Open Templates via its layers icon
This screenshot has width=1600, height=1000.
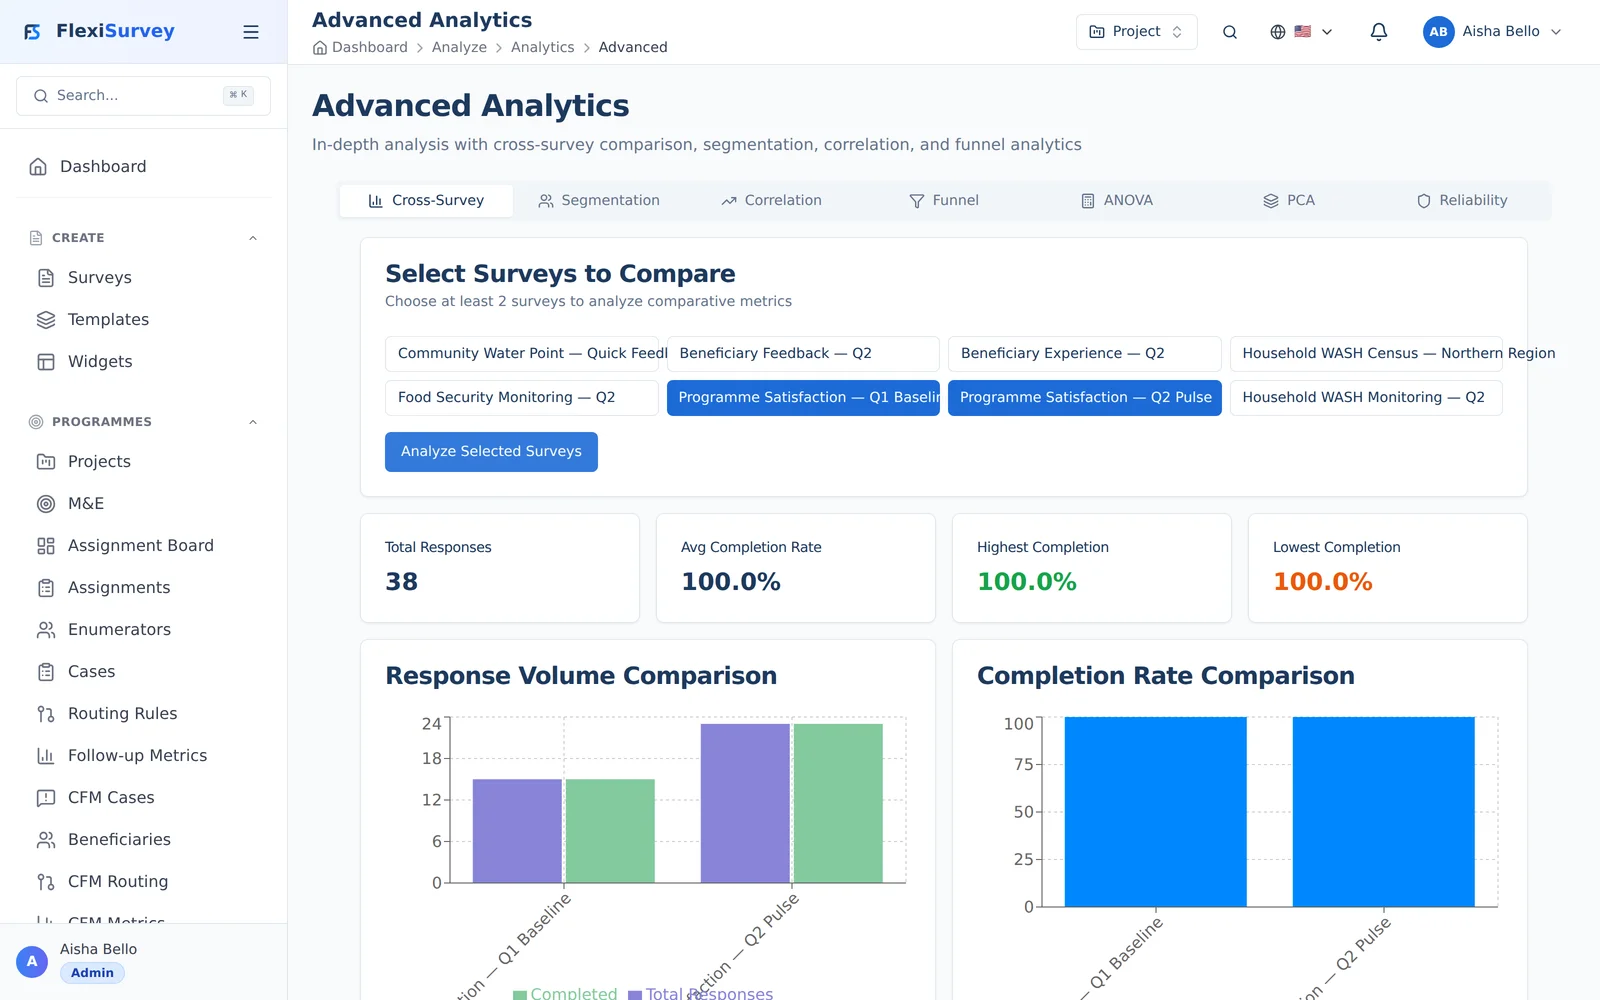[x=46, y=320]
